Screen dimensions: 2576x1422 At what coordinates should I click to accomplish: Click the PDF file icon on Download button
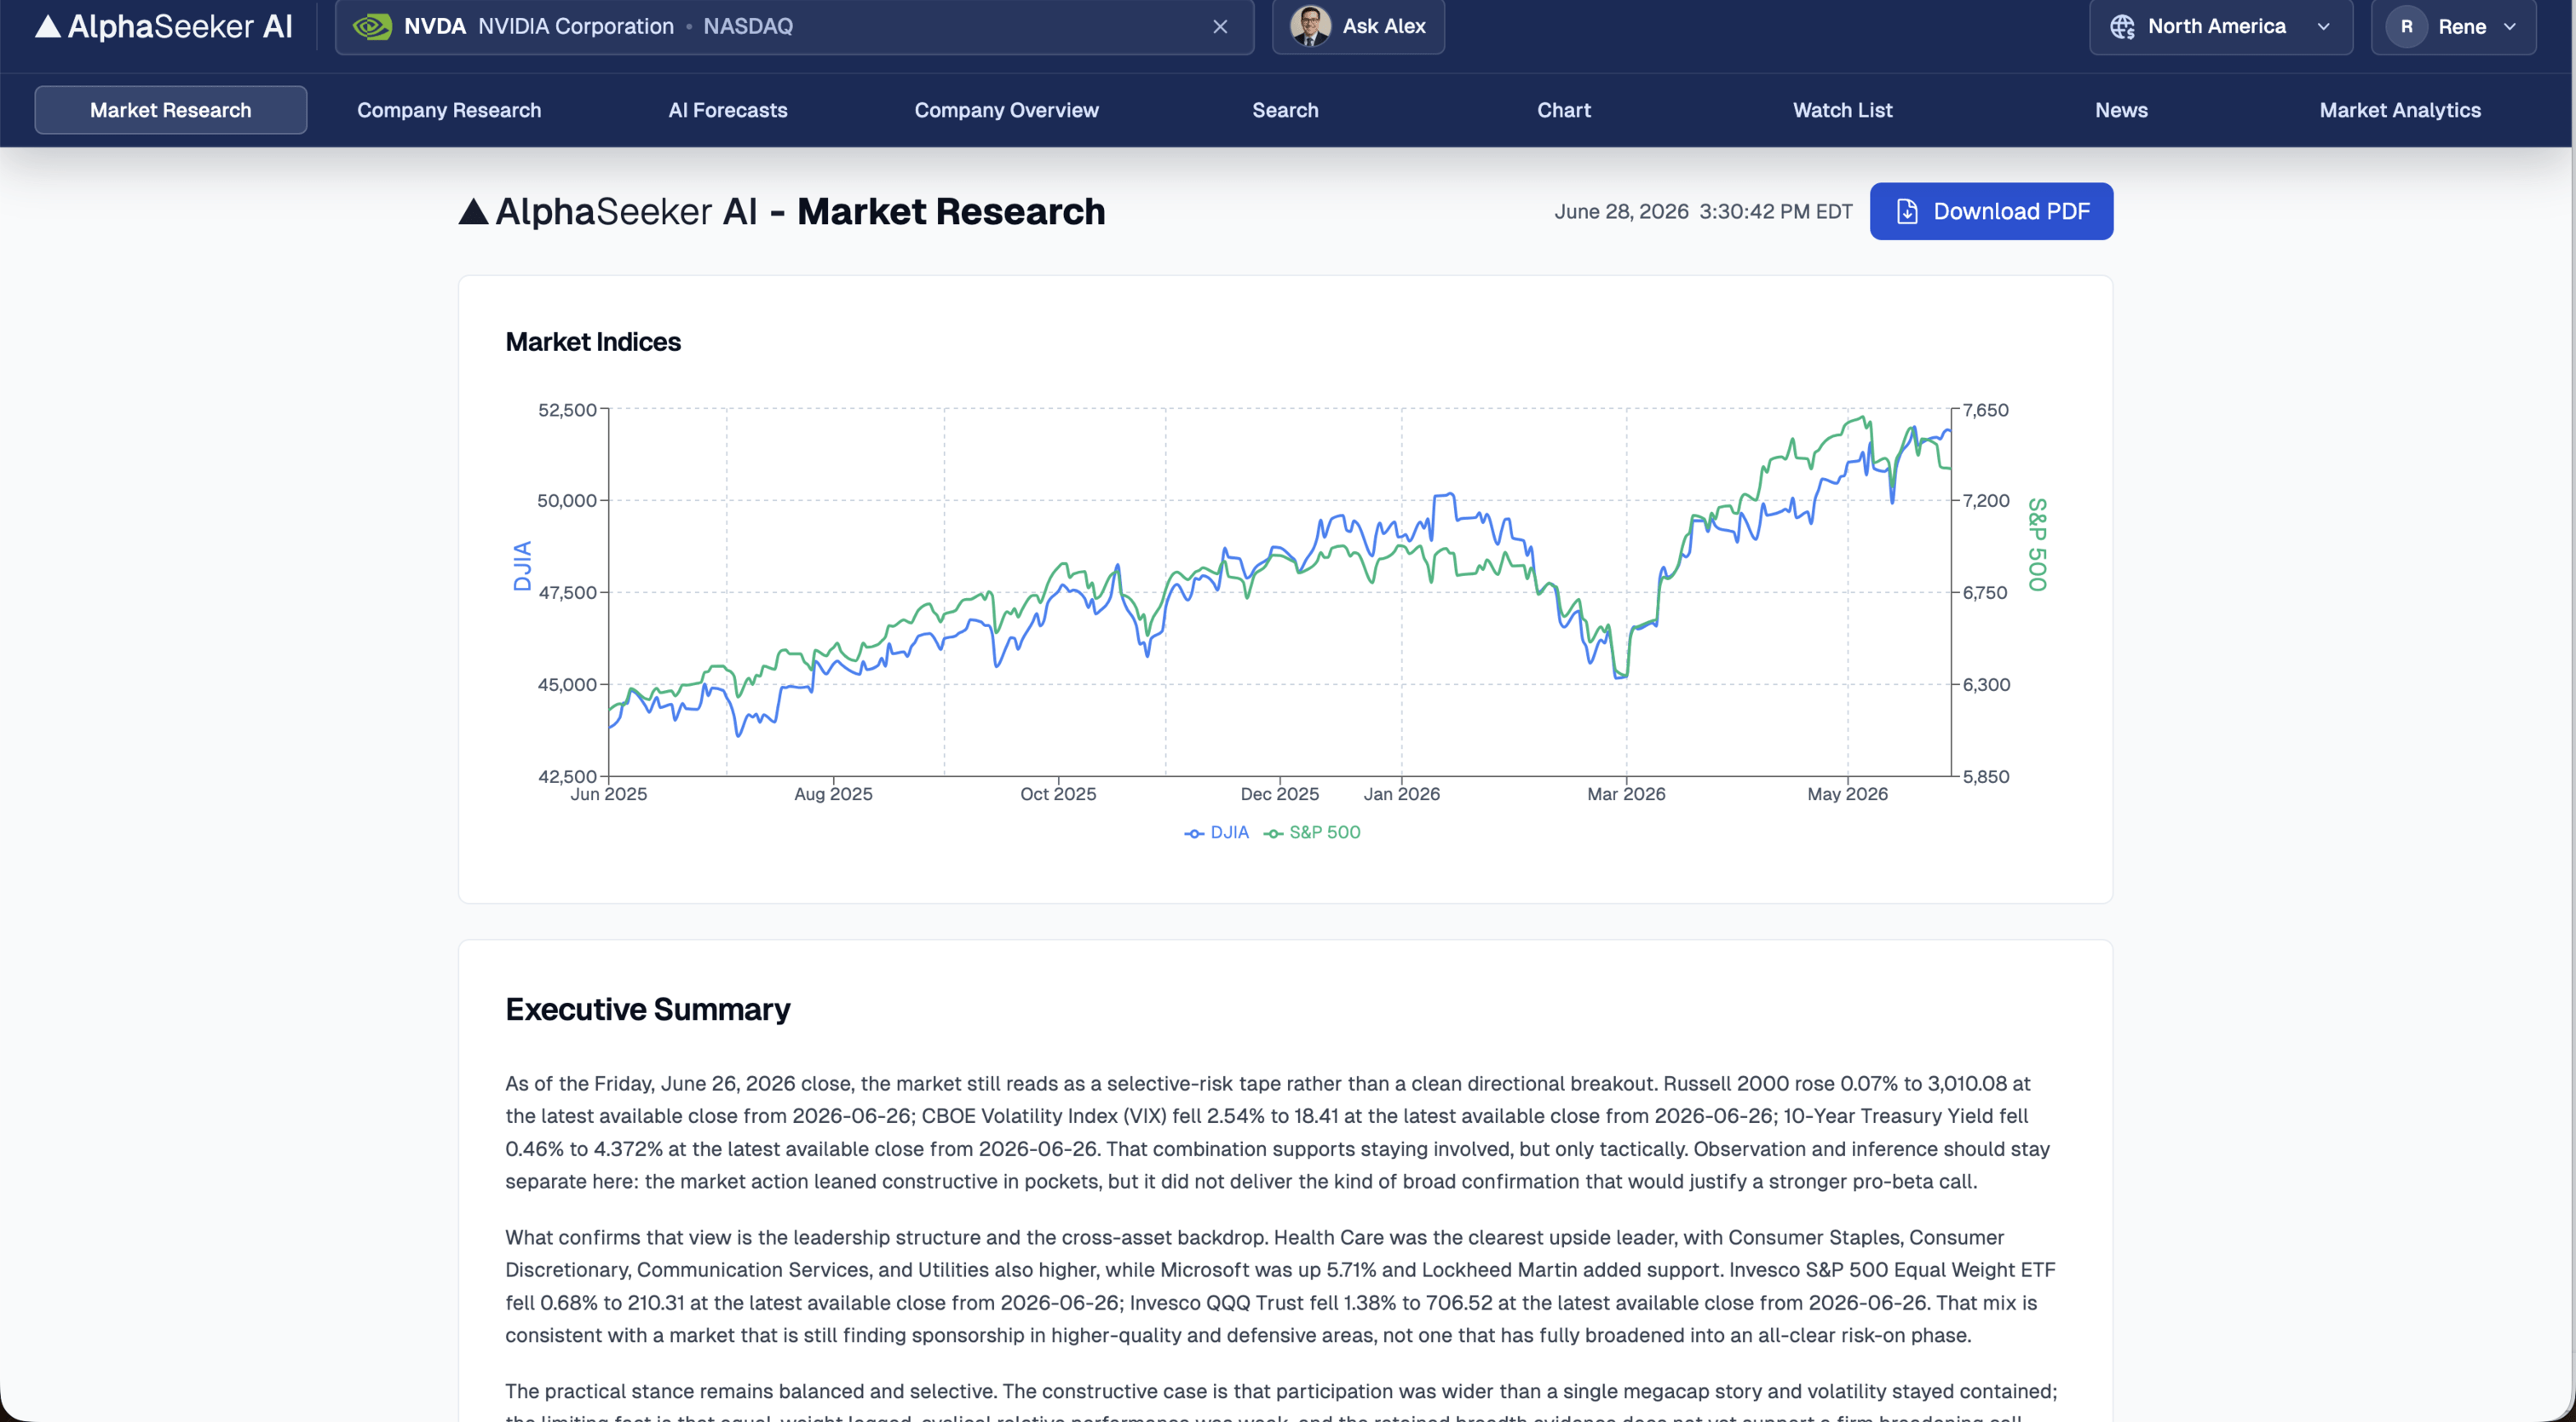pos(1907,211)
